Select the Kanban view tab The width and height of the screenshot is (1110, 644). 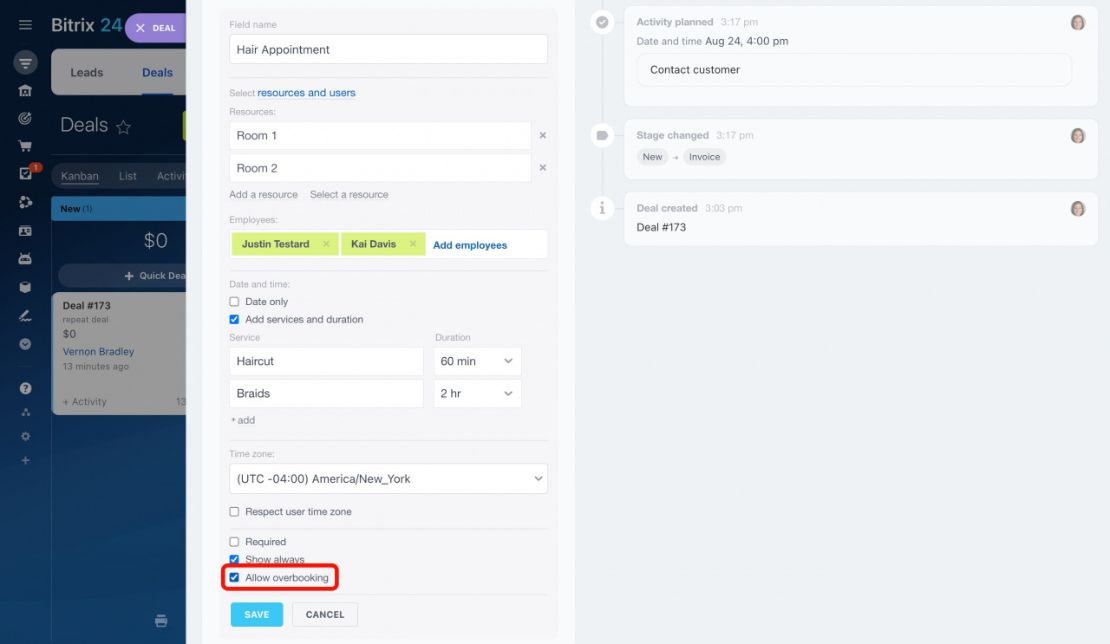79,176
